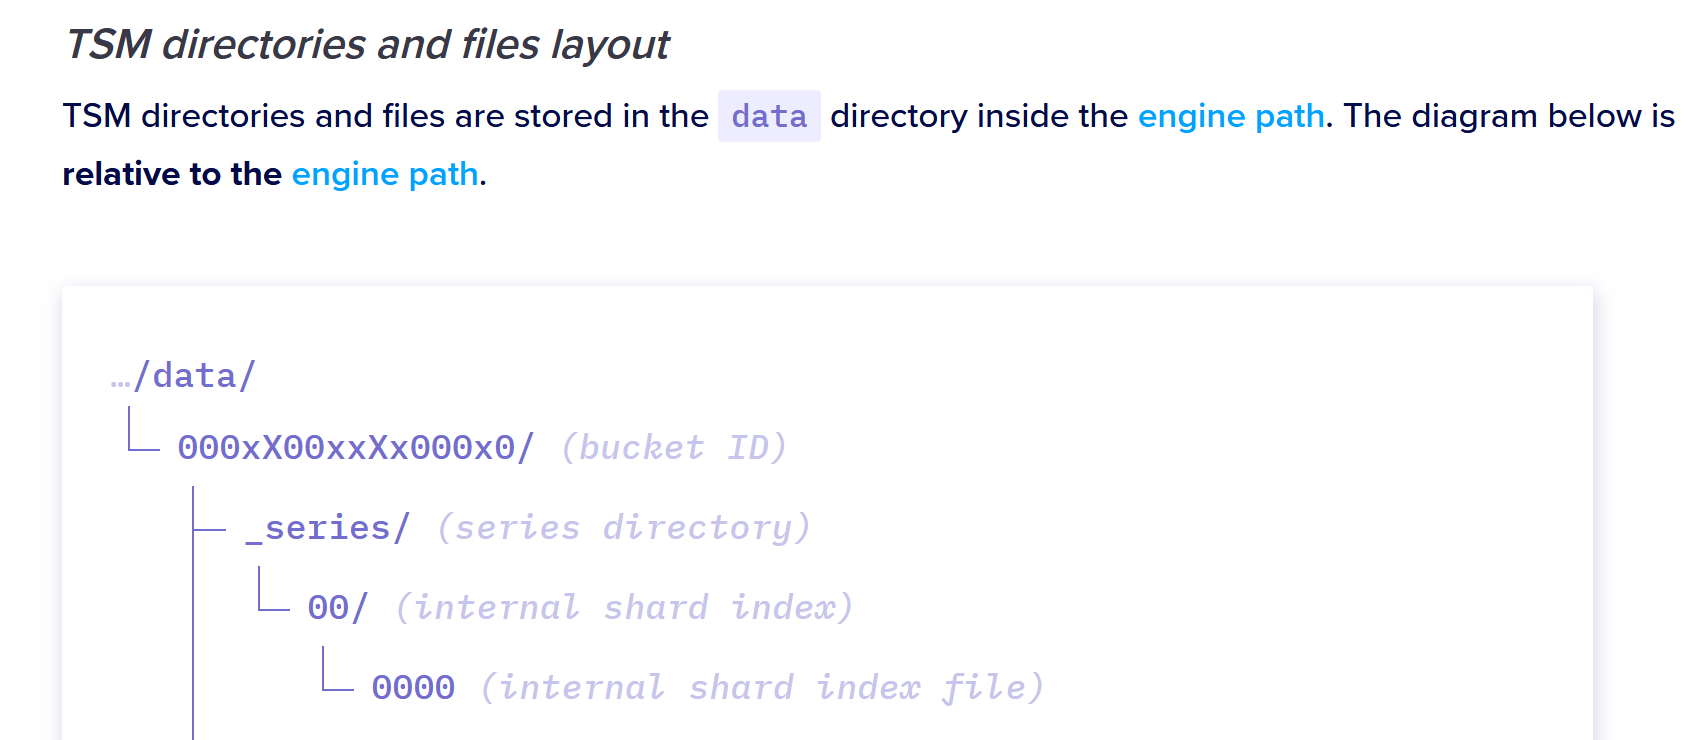Select the 000xX00xxXx000x0/ bucket directory
Image resolution: width=1695 pixels, height=740 pixels.
[x=356, y=447]
